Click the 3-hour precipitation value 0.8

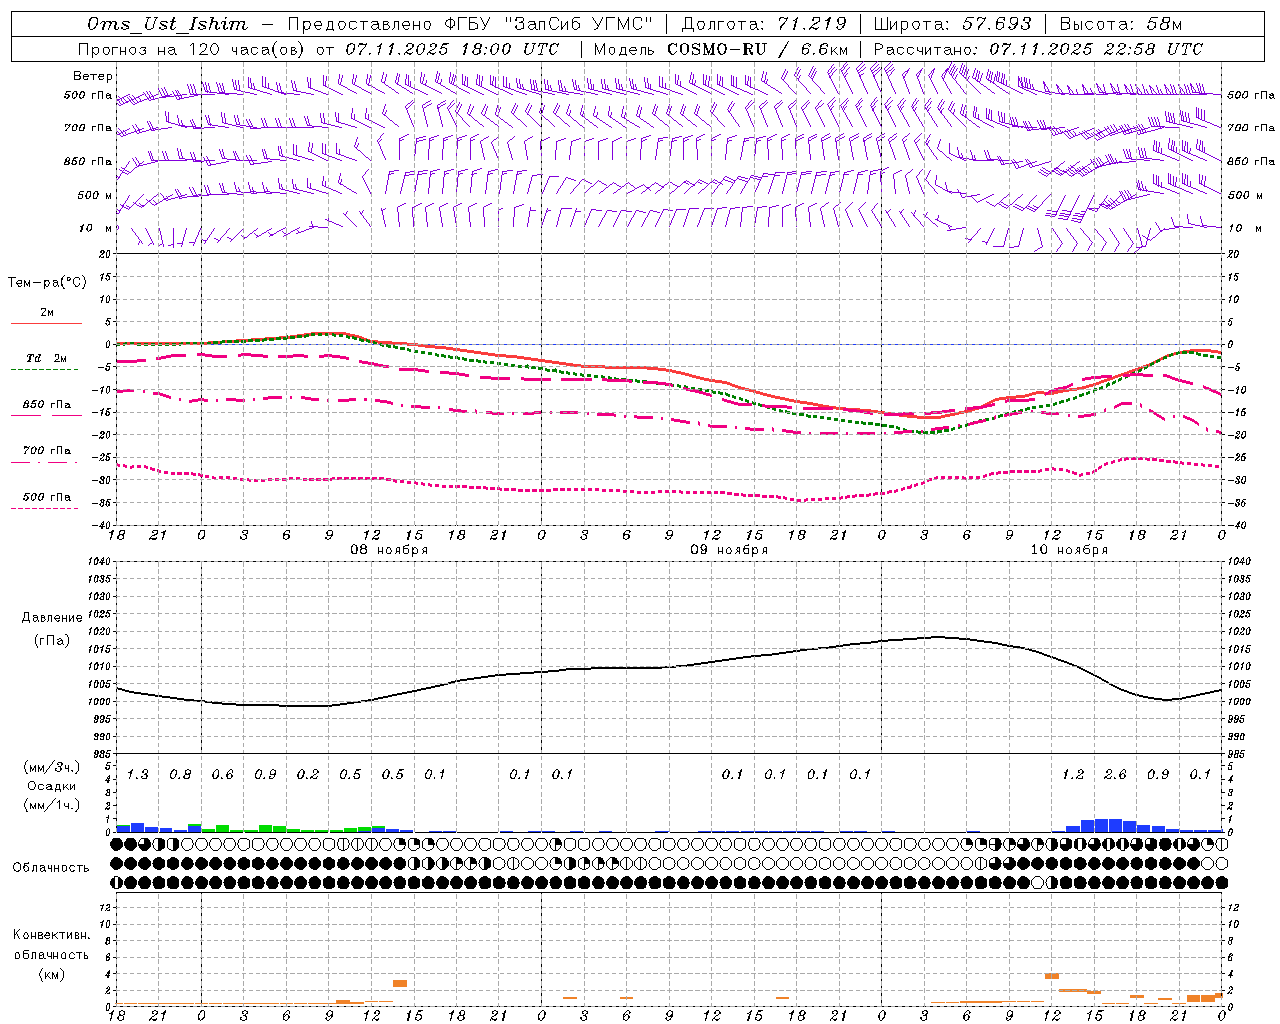click(x=180, y=775)
